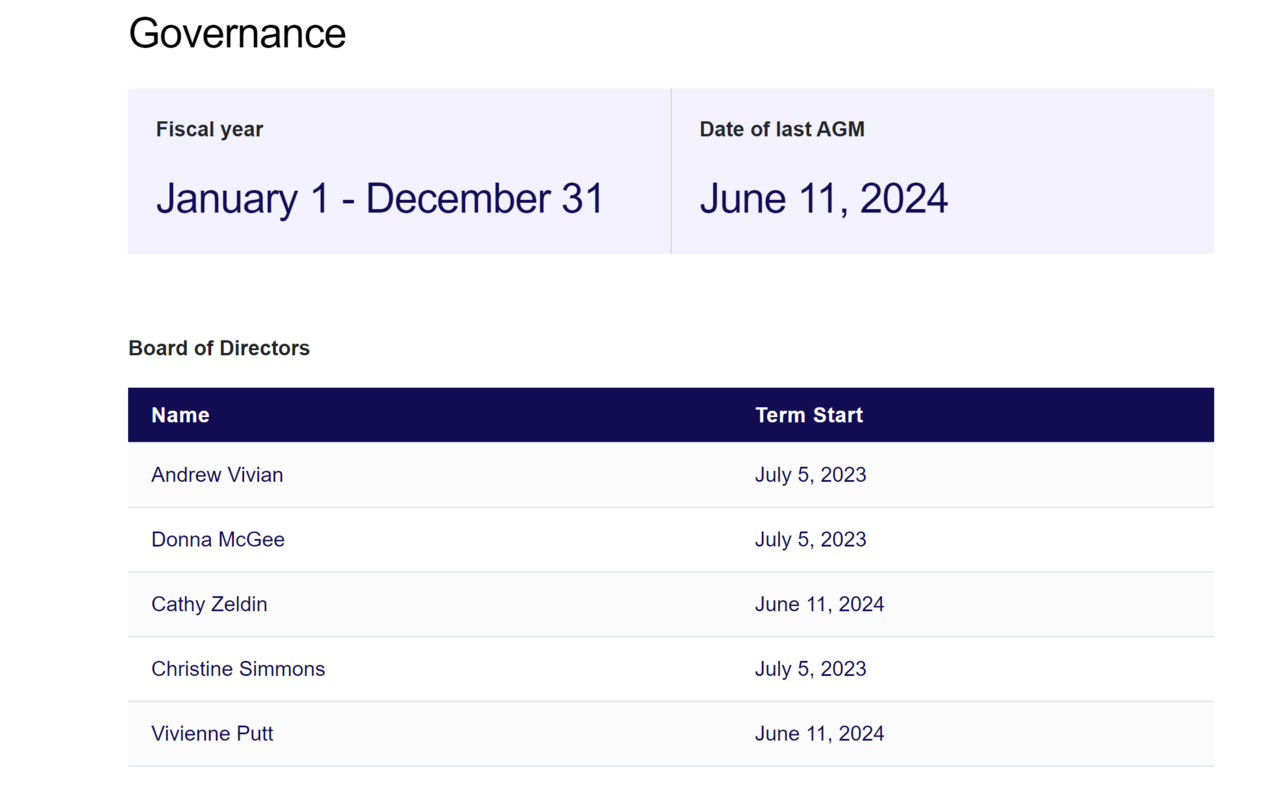This screenshot has height=788, width=1280.
Task: Click Cathy Zeldin's name
Action: click(209, 604)
